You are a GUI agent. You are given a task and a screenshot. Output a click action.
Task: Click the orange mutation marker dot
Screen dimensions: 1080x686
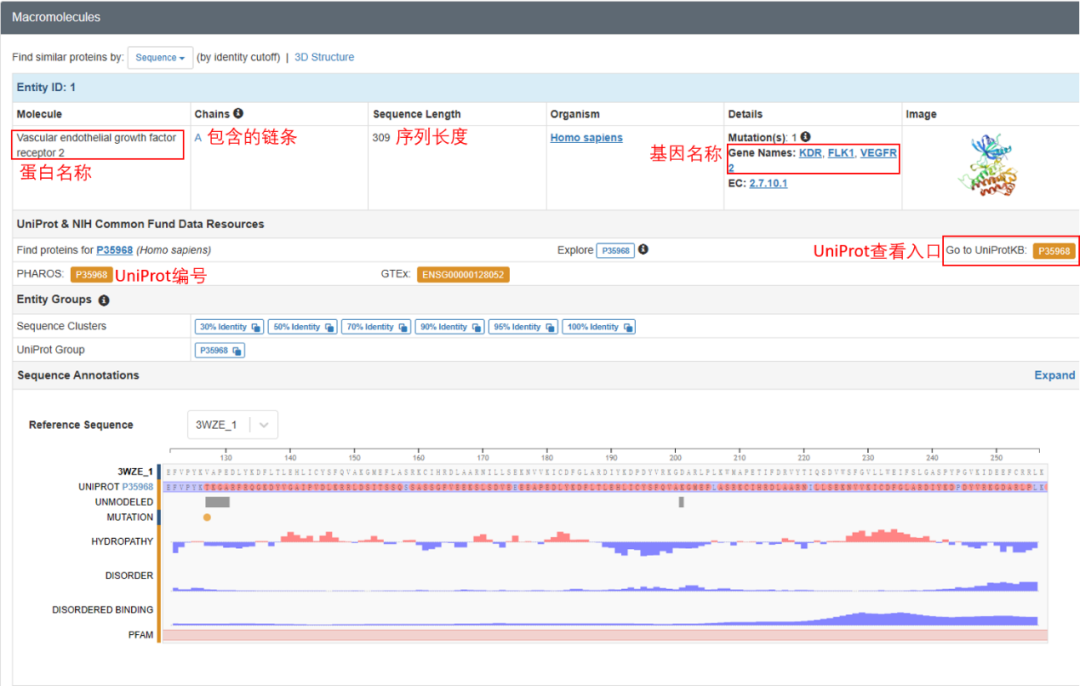pos(207,517)
